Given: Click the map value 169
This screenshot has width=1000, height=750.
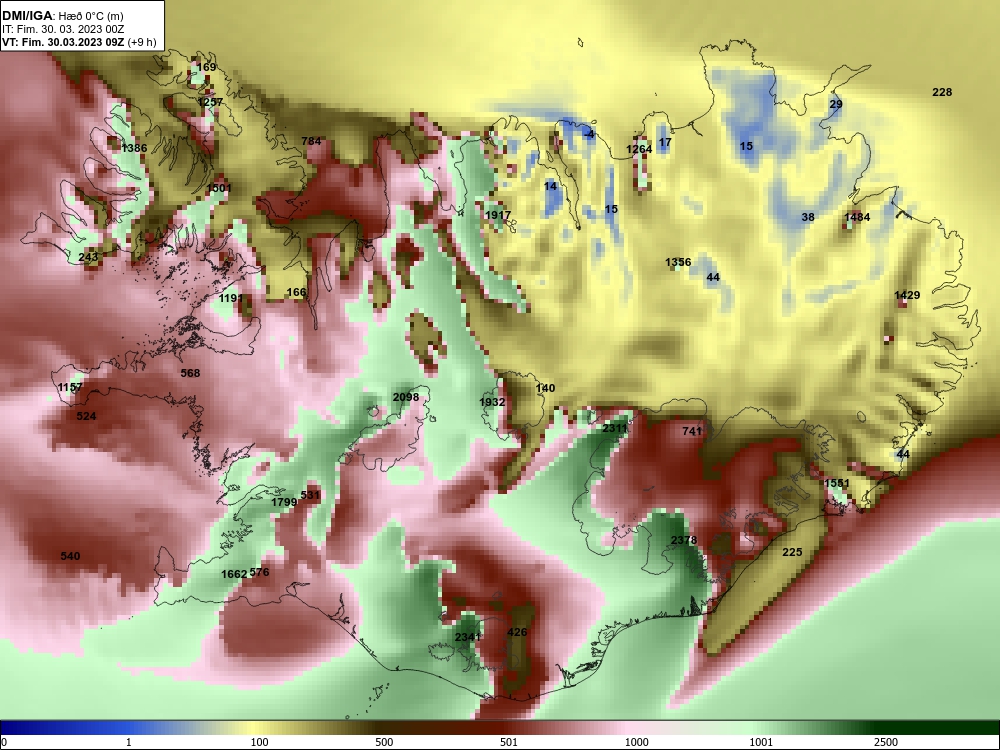Looking at the screenshot, I should click(x=206, y=67).
